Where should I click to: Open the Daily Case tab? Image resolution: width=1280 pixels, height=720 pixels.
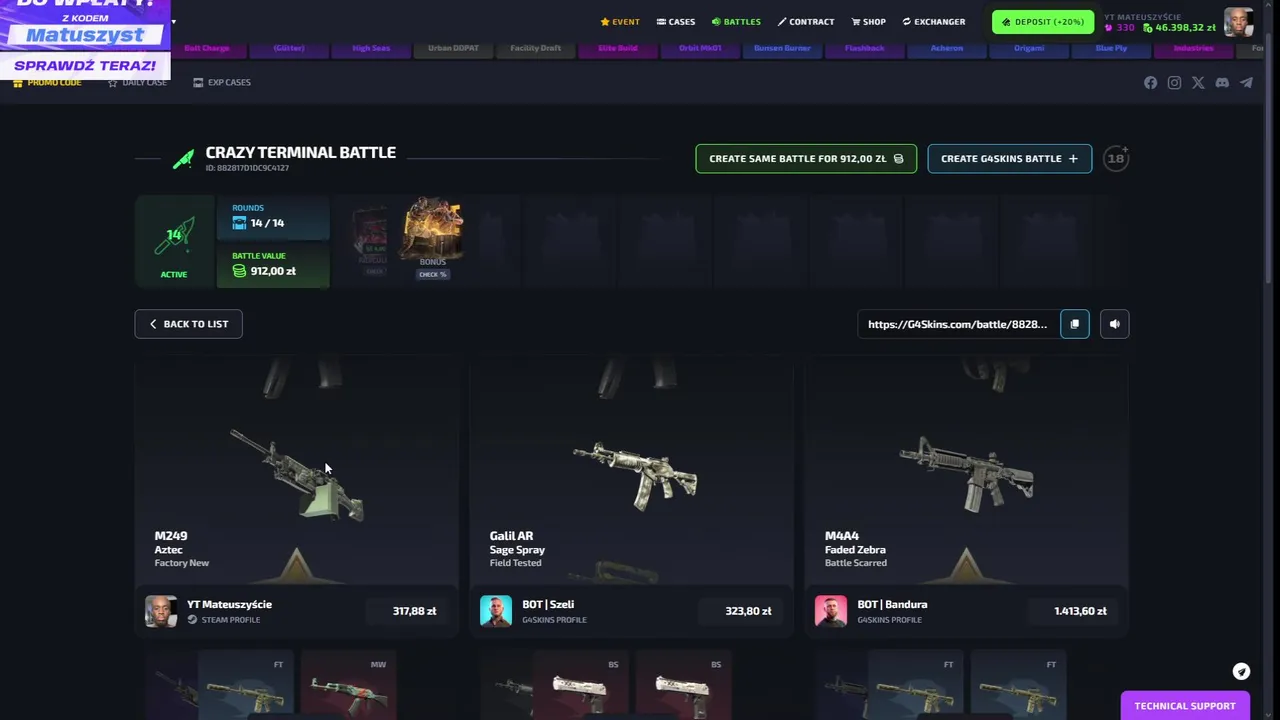(137, 82)
